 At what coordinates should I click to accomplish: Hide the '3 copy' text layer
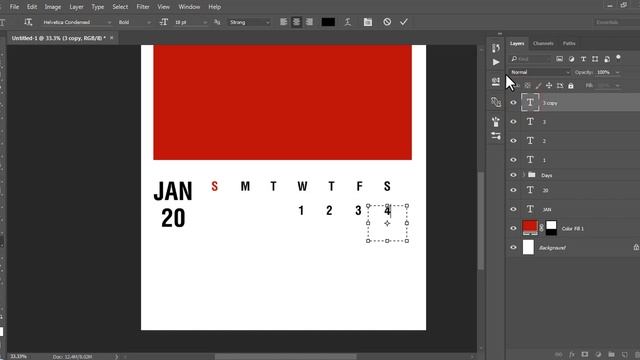(513, 103)
